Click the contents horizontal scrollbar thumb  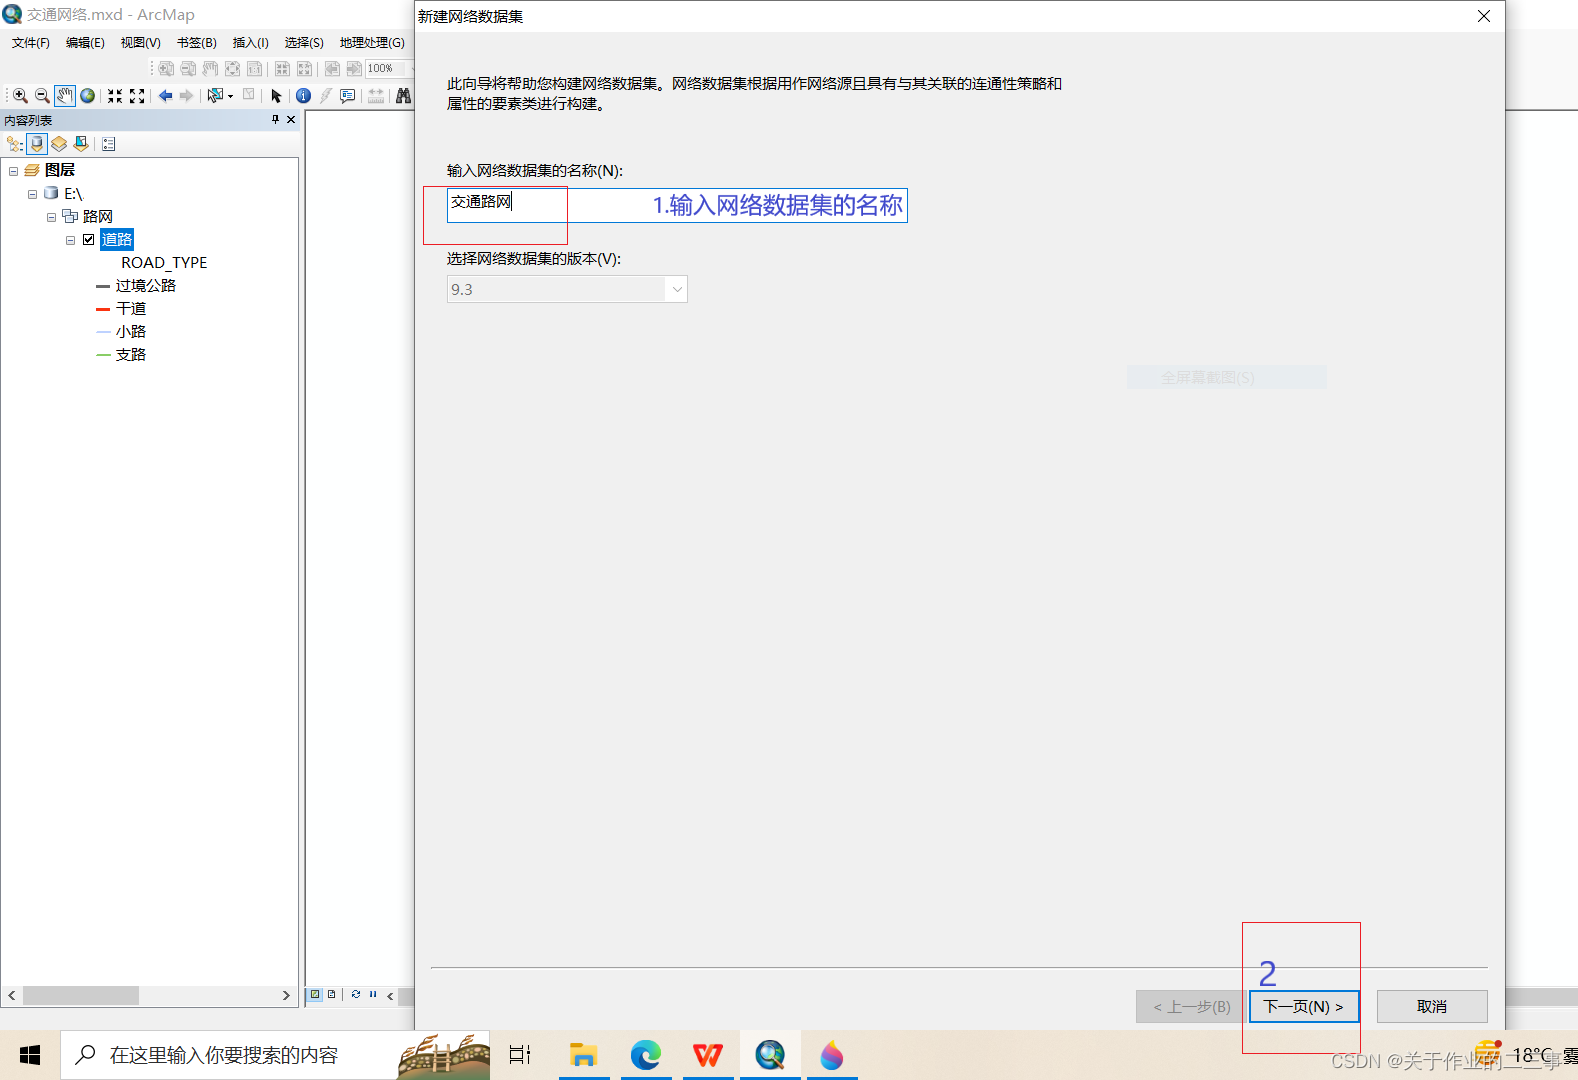[81, 995]
